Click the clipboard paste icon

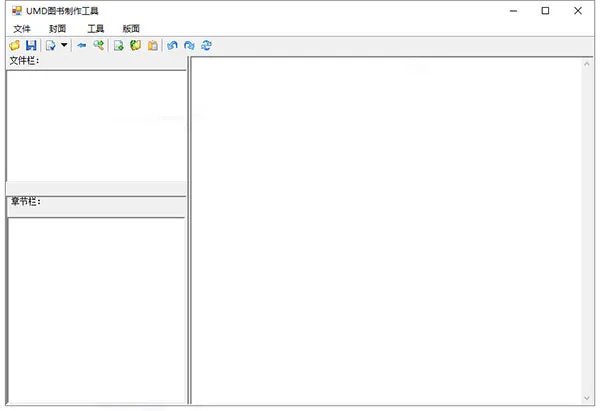152,46
